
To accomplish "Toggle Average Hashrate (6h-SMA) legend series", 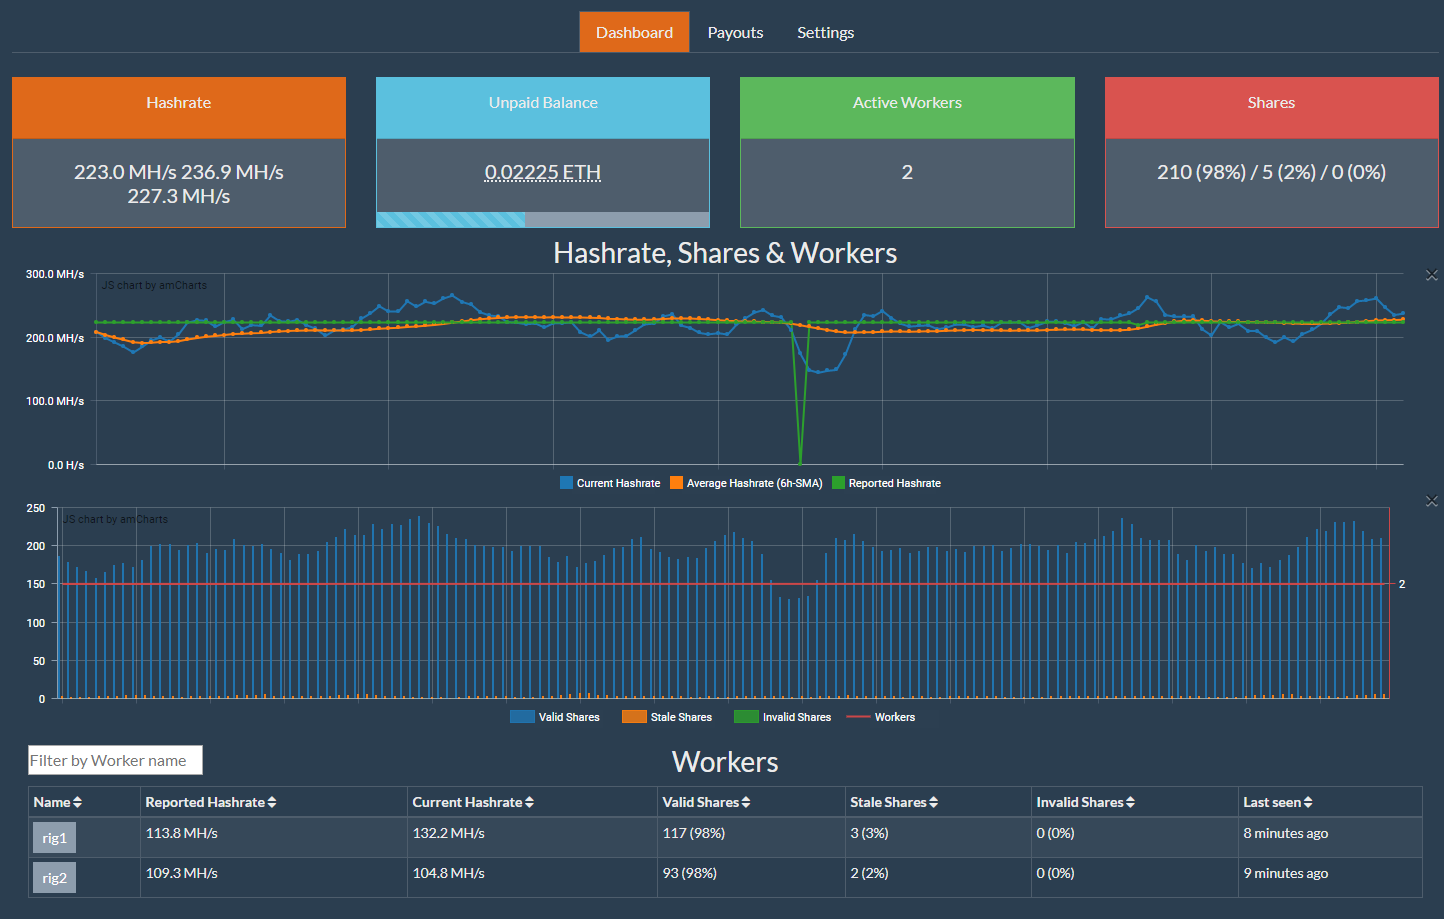I will coord(746,483).
